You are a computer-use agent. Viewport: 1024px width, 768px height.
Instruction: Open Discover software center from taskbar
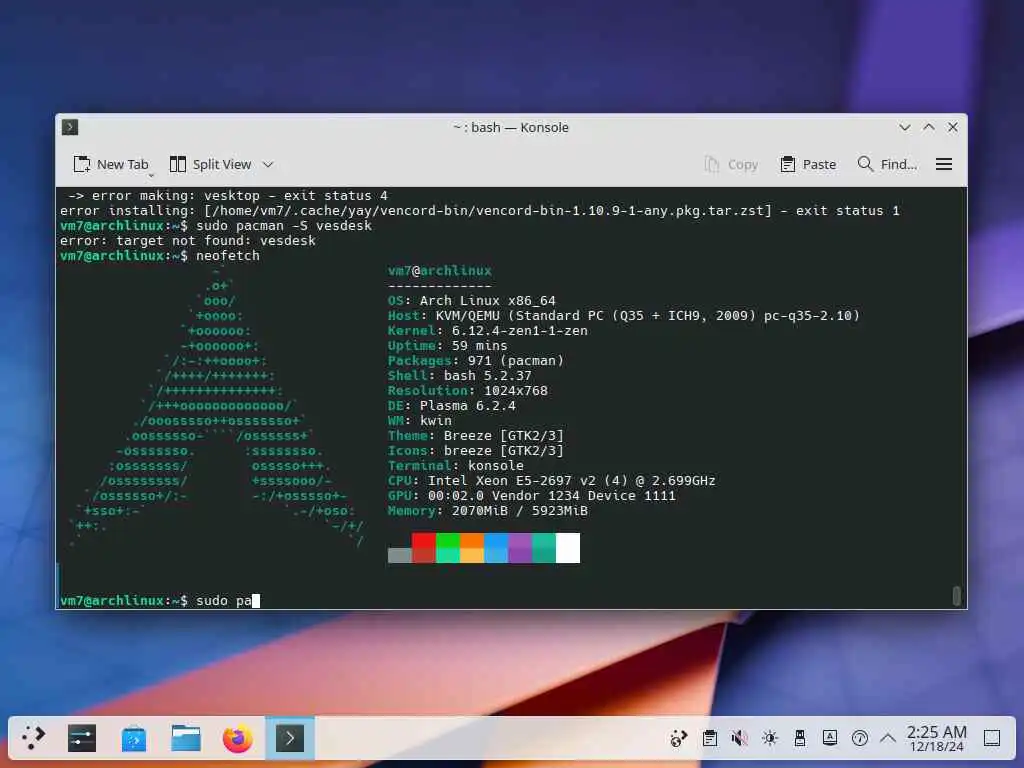coord(134,738)
